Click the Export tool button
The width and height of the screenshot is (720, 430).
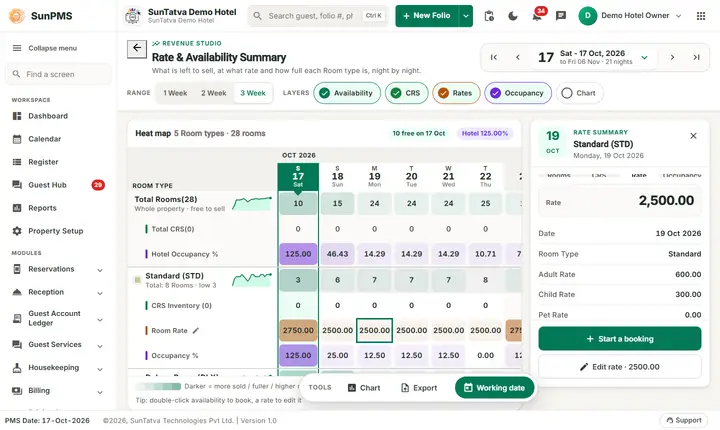[418, 388]
